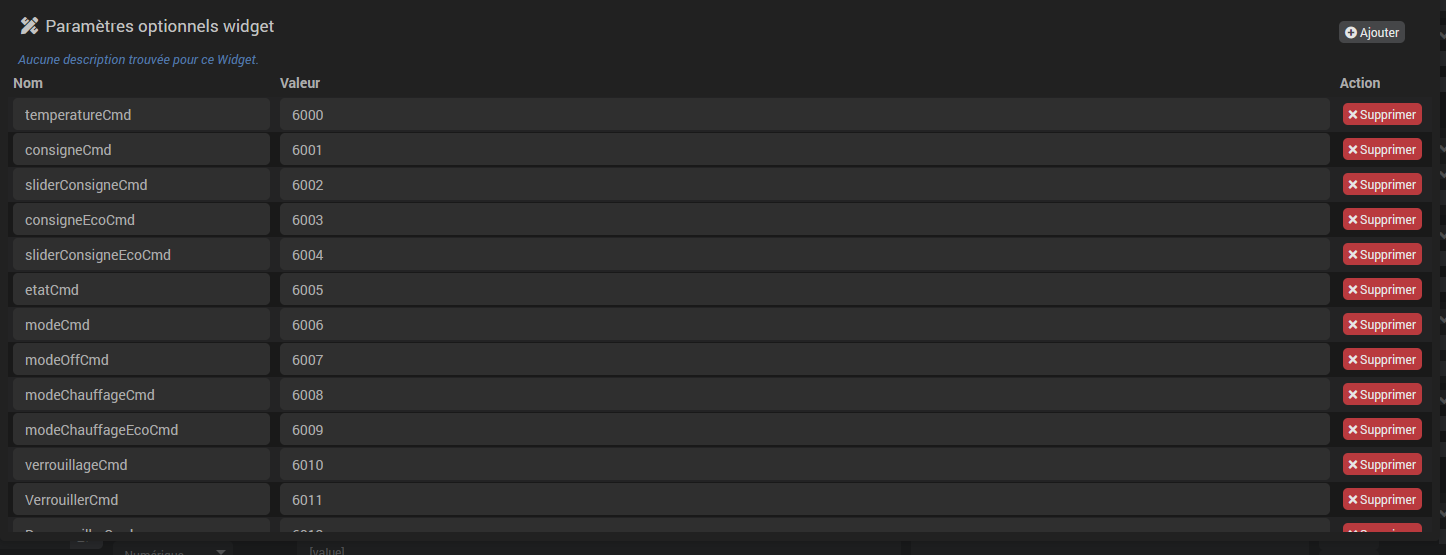The height and width of the screenshot is (555, 1446).
Task: Click the X icon on etatCmd's Supprimer
Action: click(x=1353, y=290)
